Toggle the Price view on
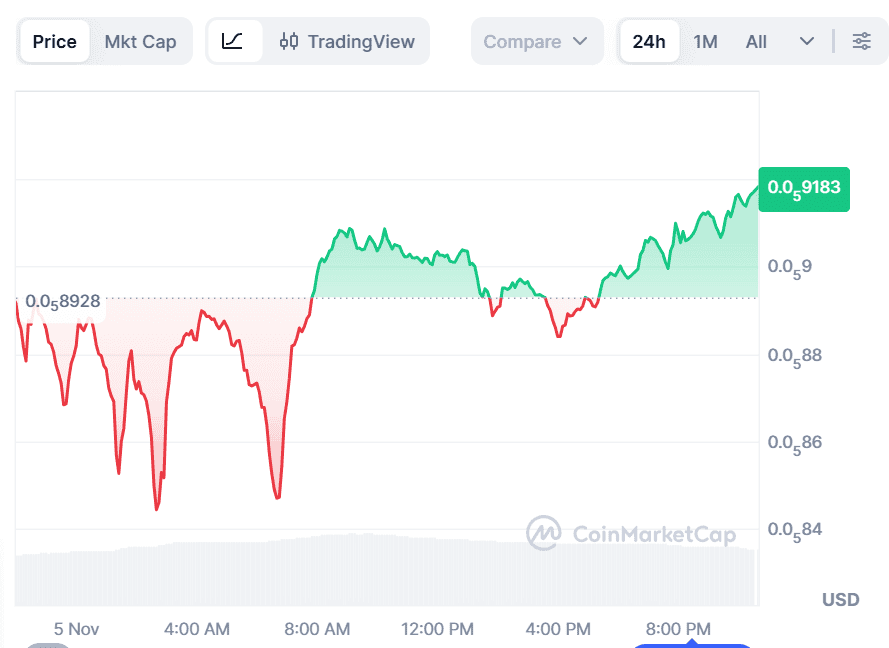The image size is (889, 648). (54, 42)
